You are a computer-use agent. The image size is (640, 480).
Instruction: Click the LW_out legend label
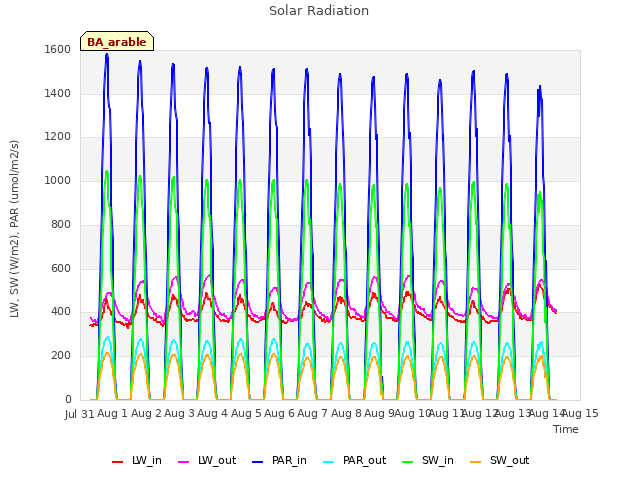pos(217,460)
